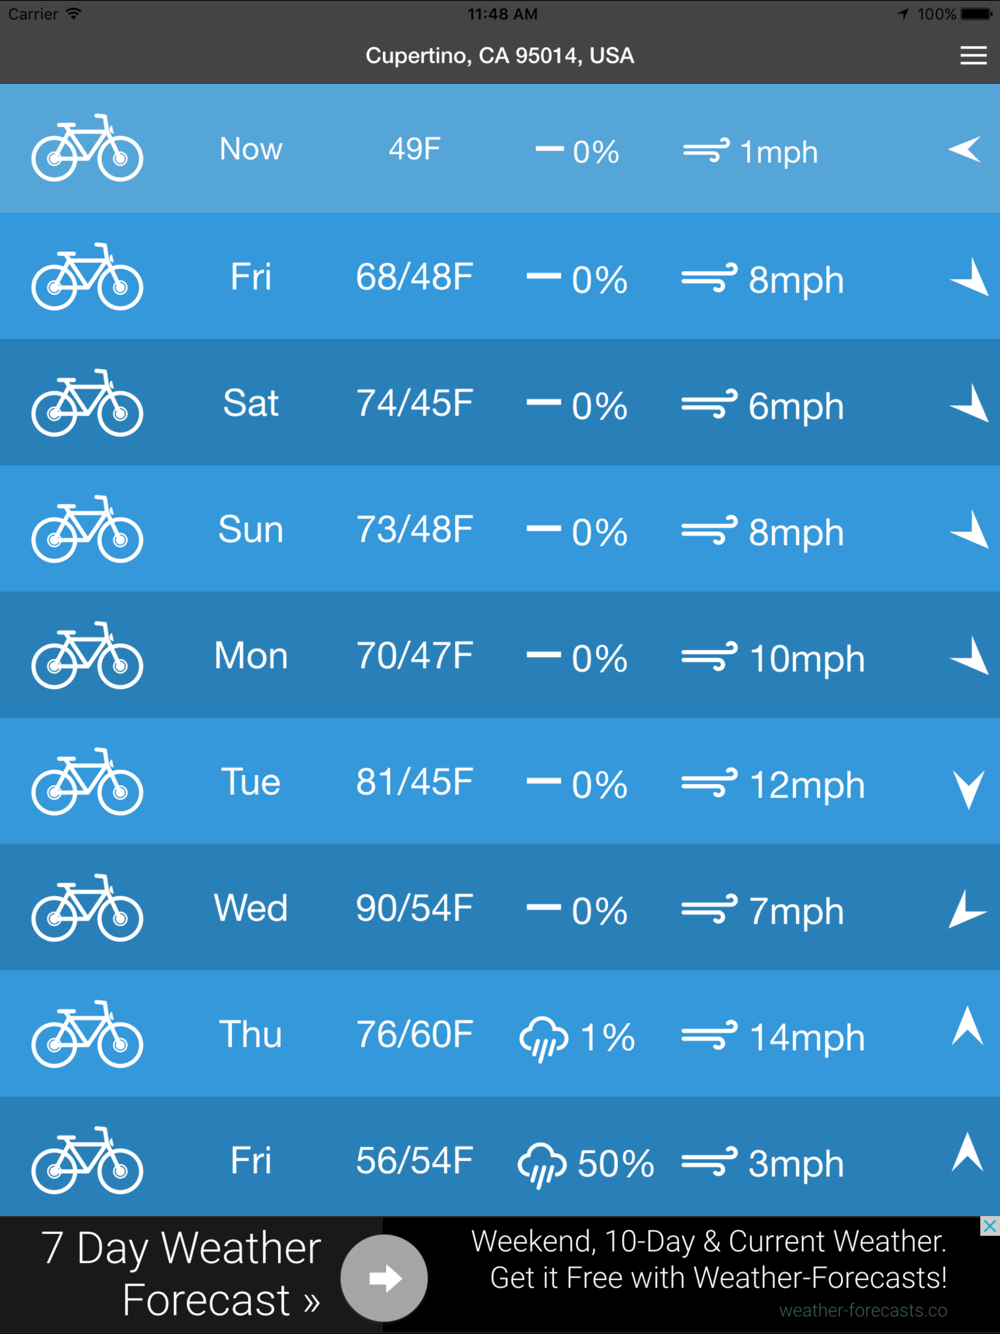
Task: Click the rain cloud icon for Thu
Action: click(x=544, y=1038)
